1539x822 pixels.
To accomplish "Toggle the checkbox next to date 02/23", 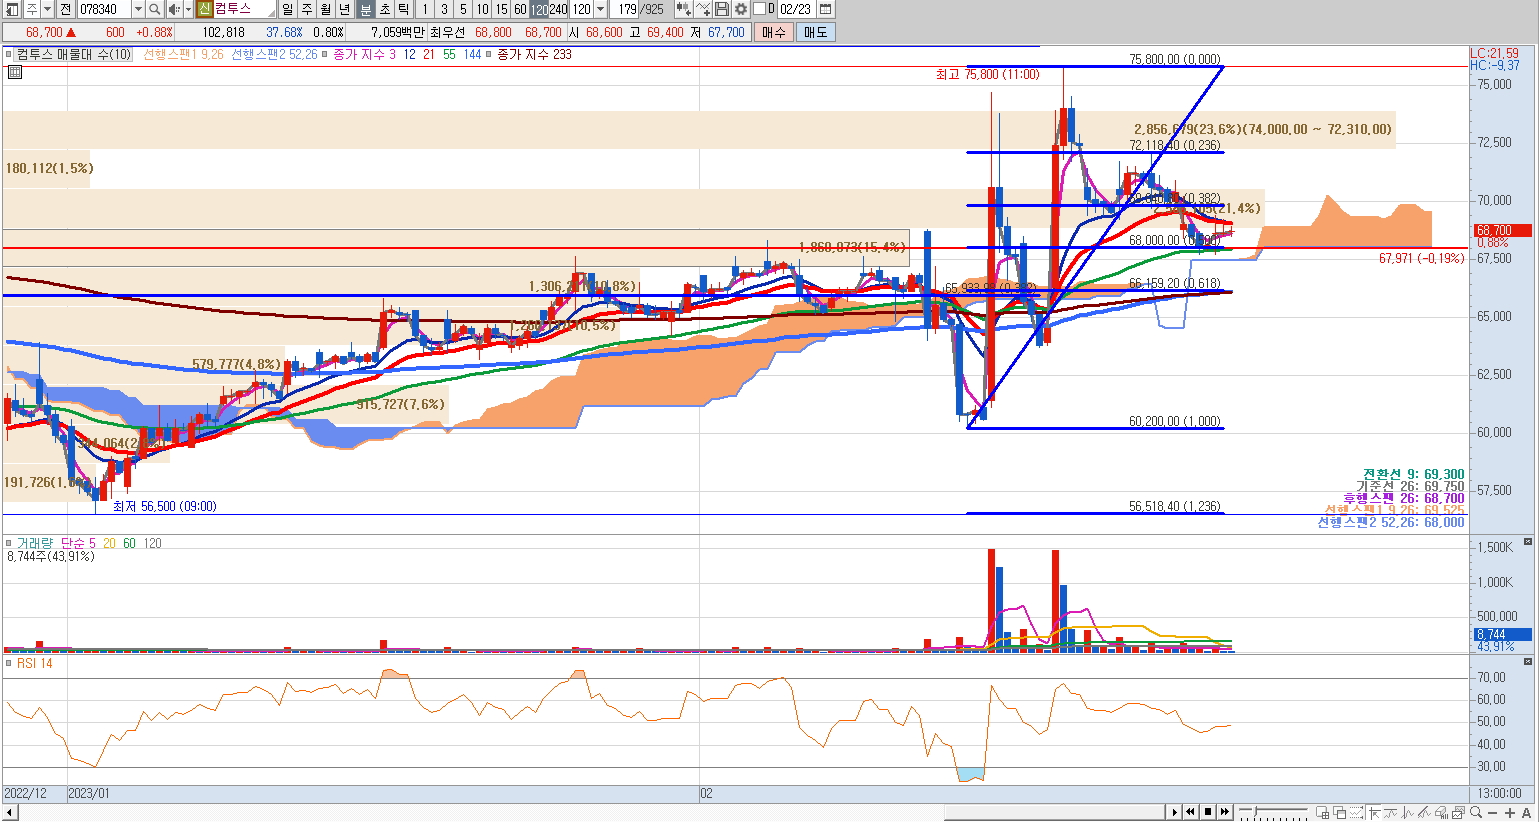I will click(x=759, y=9).
